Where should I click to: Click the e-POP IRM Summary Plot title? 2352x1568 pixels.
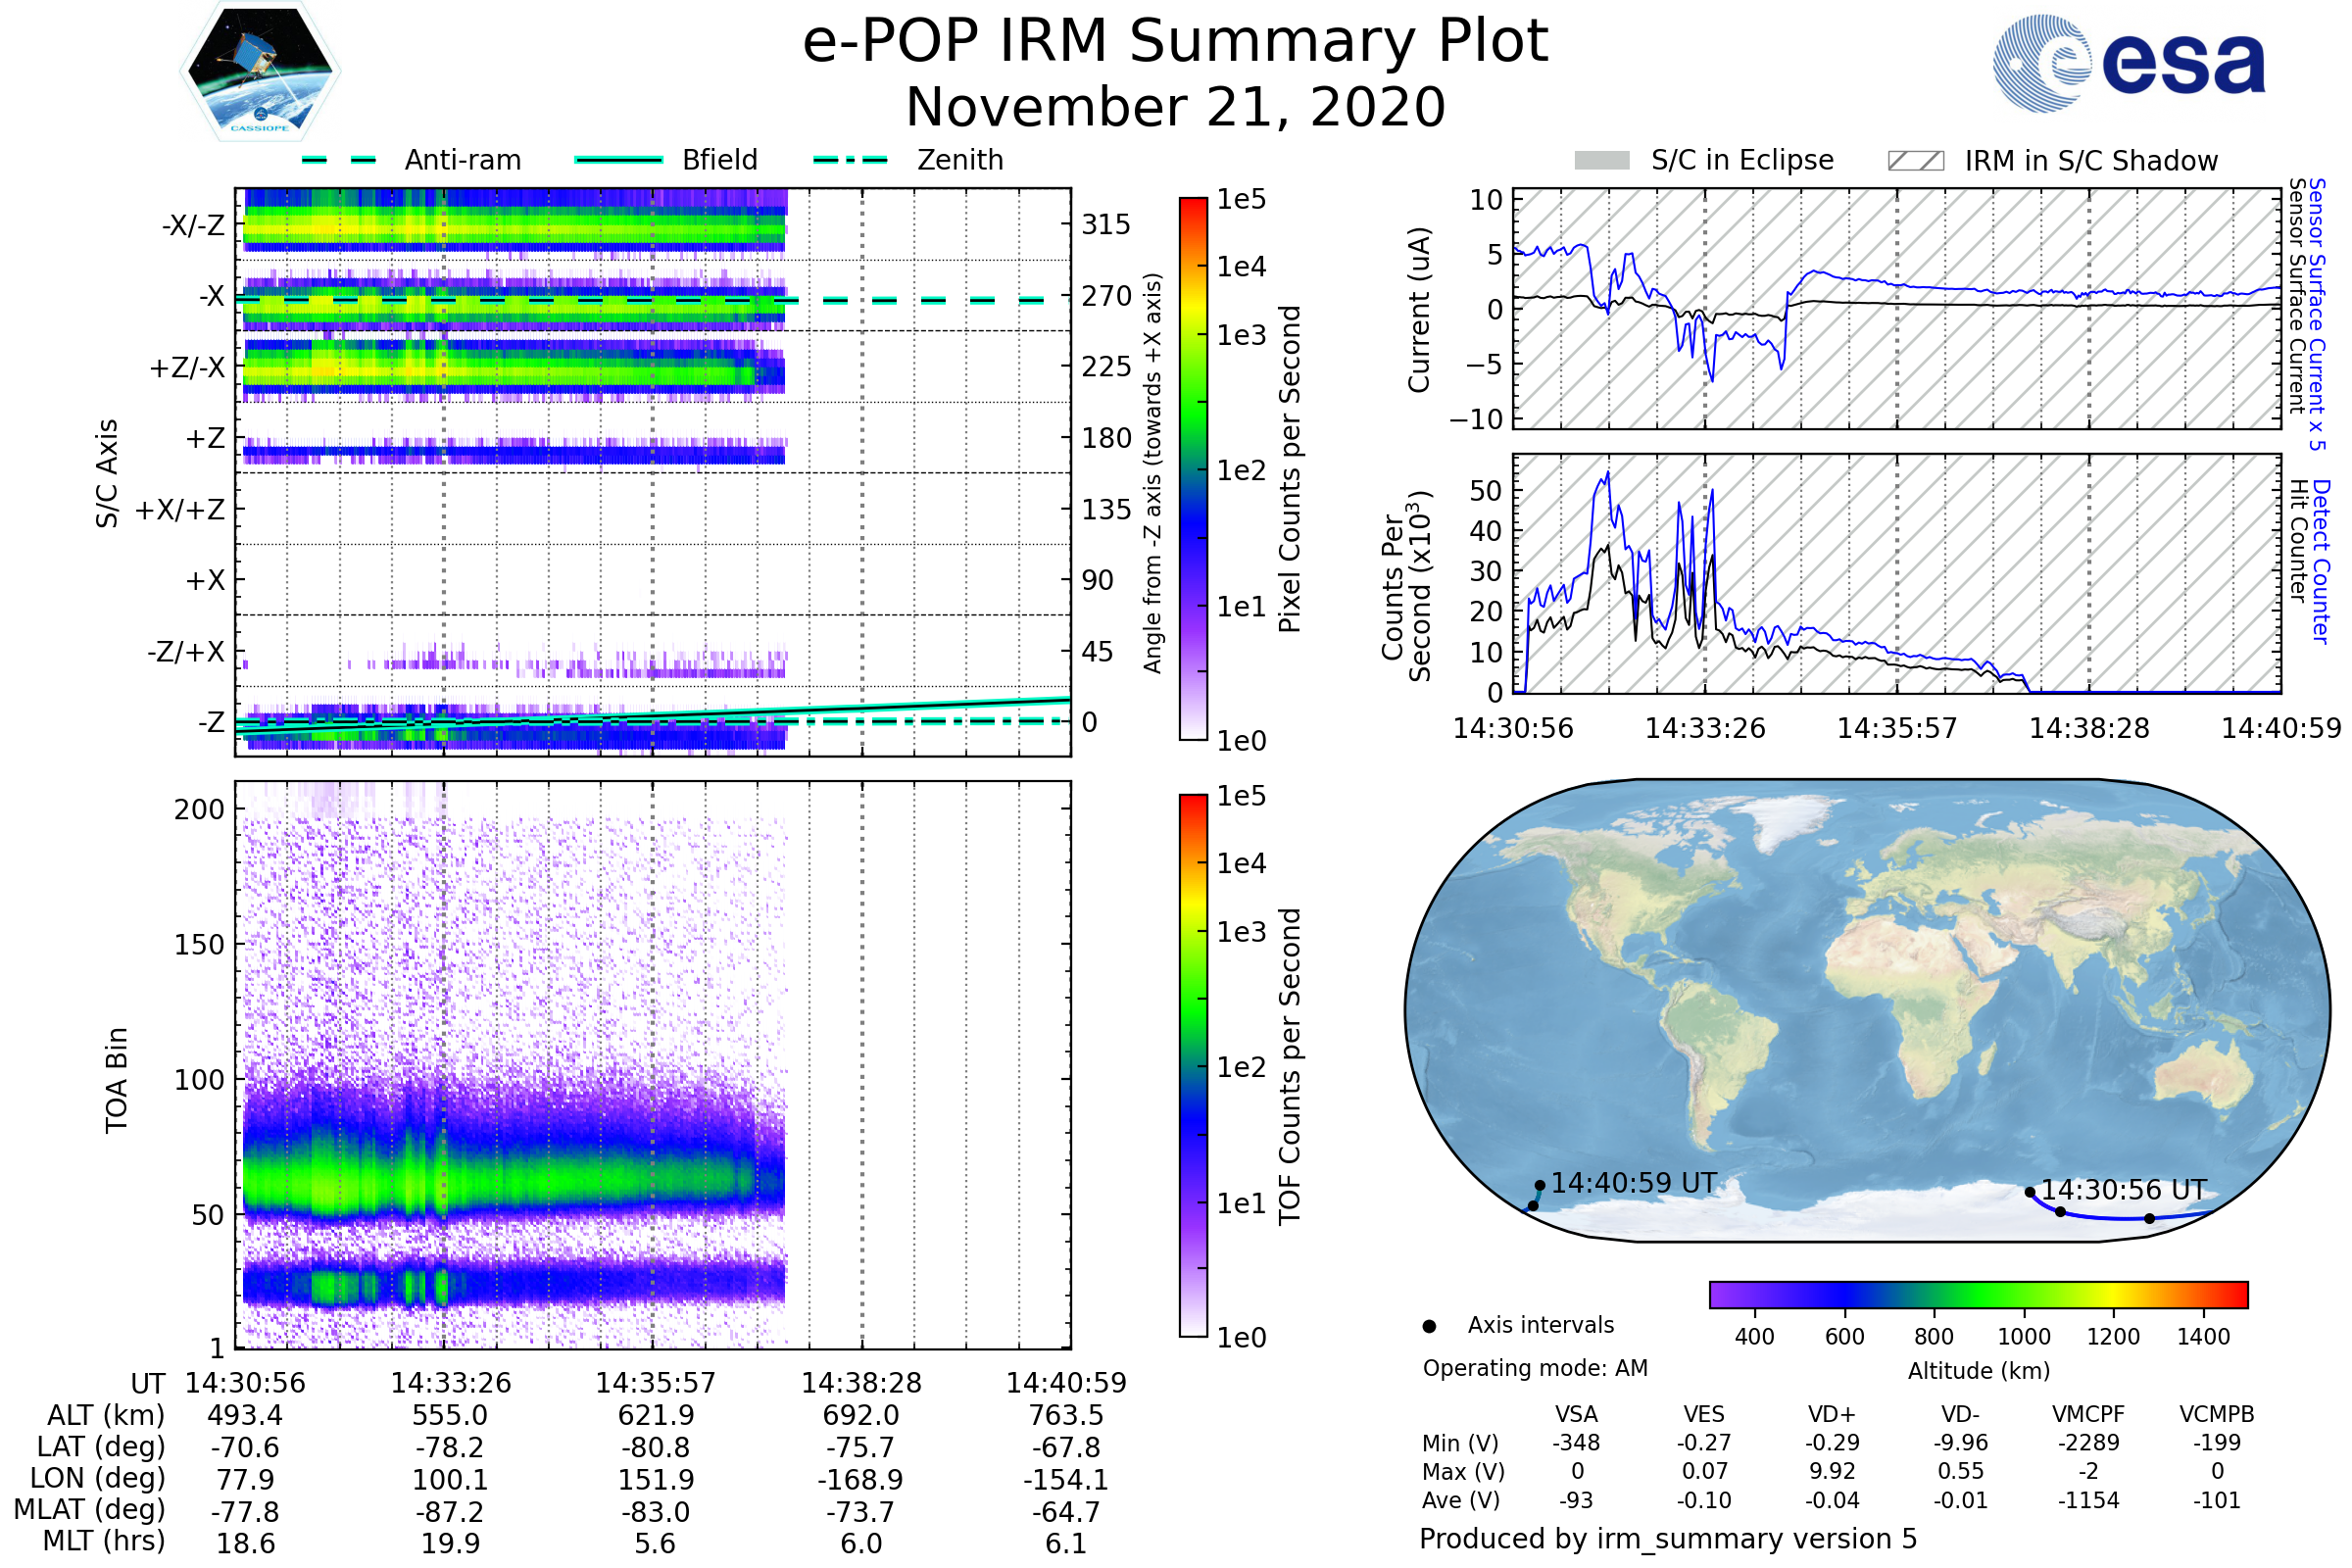(1175, 42)
